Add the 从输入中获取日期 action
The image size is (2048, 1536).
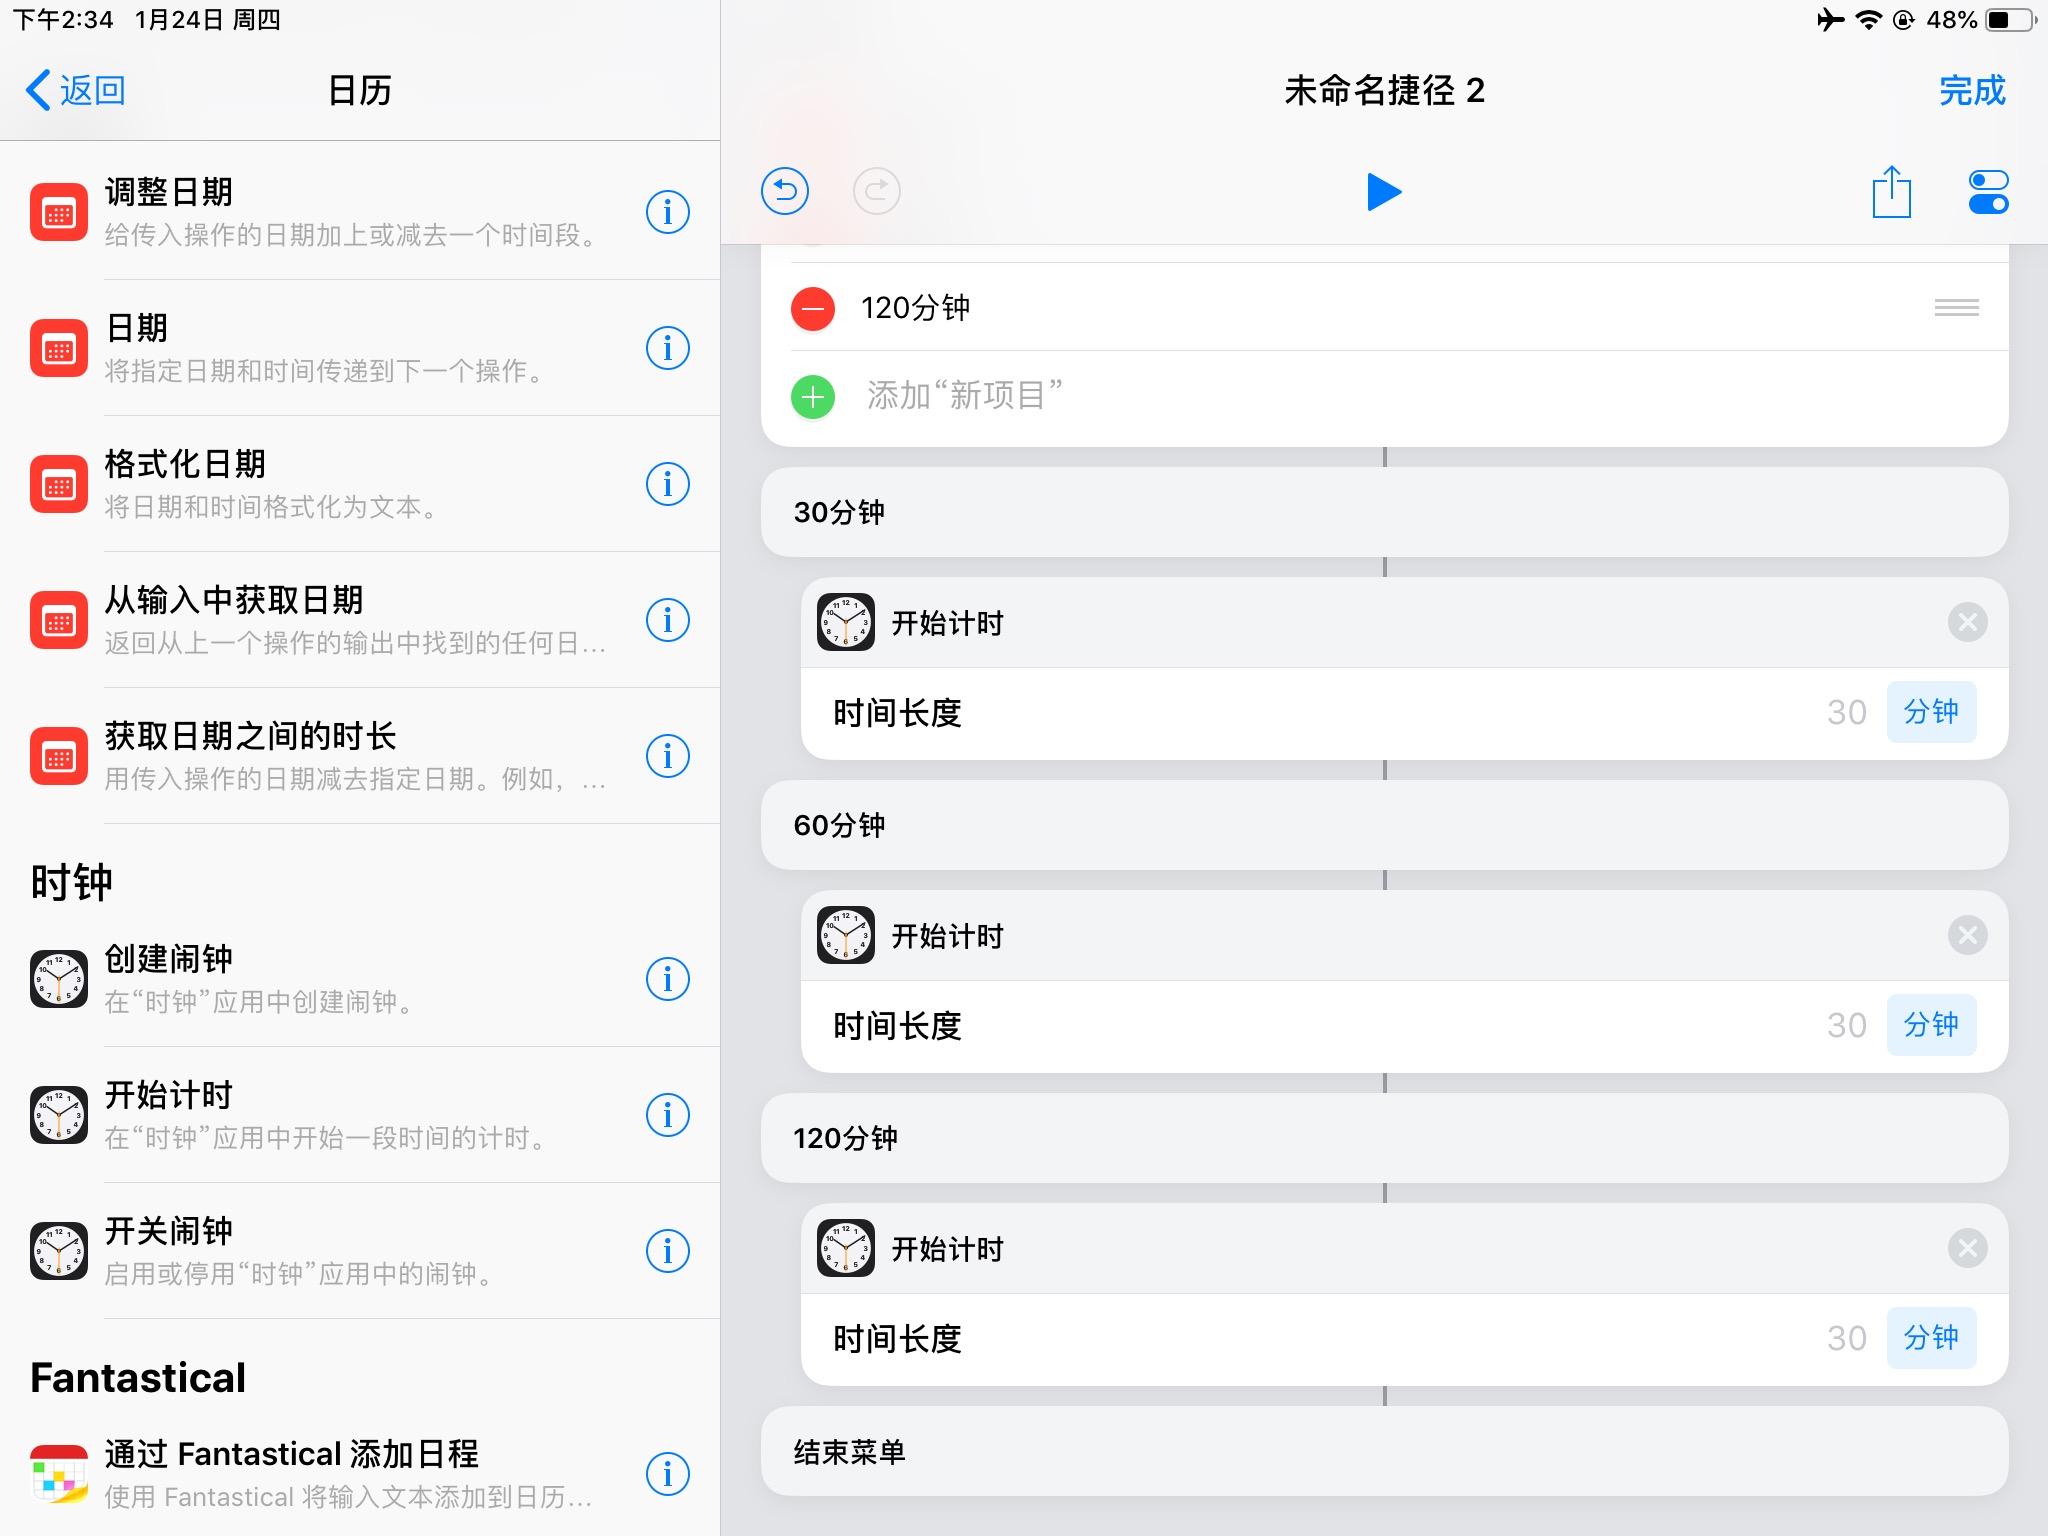tap(360, 620)
